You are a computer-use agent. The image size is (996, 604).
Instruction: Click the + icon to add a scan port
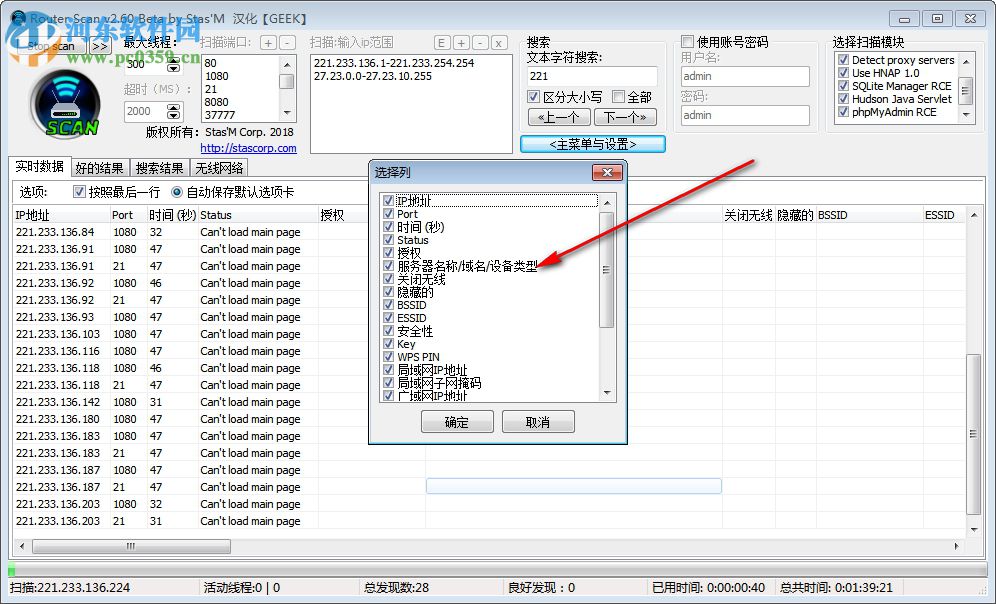pyautogui.click(x=269, y=43)
